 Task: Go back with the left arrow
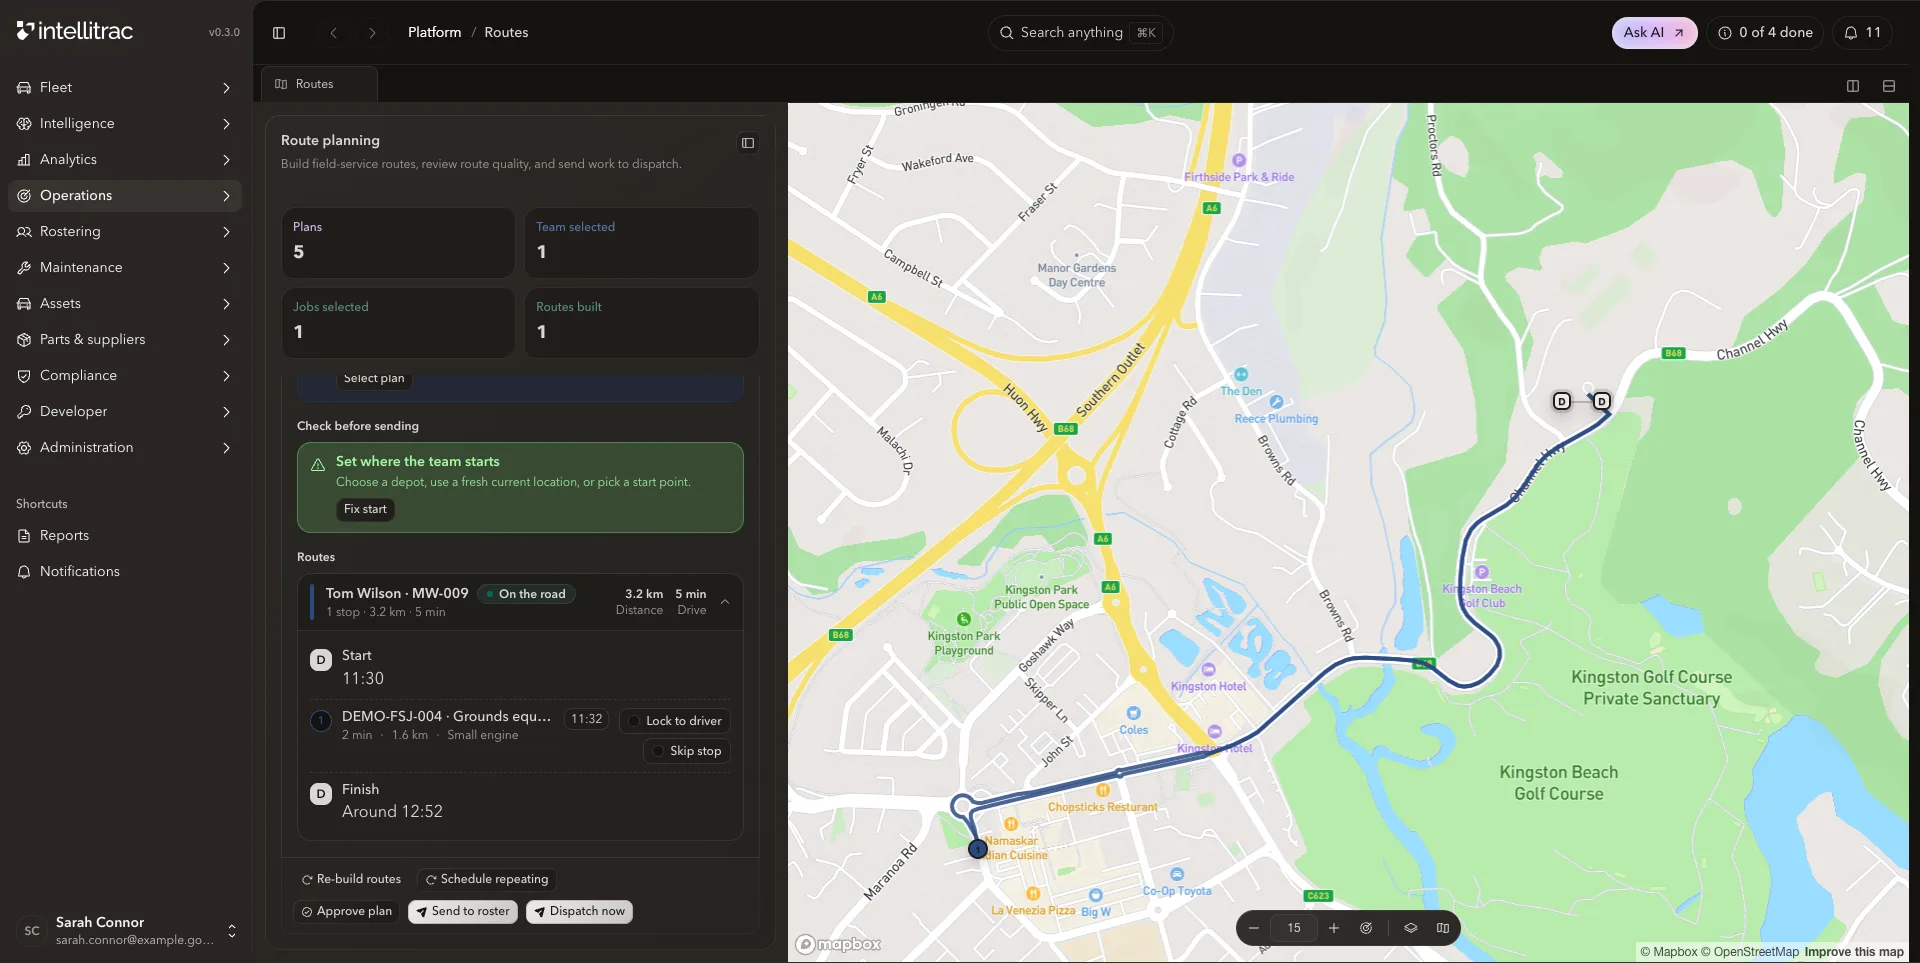pos(334,33)
